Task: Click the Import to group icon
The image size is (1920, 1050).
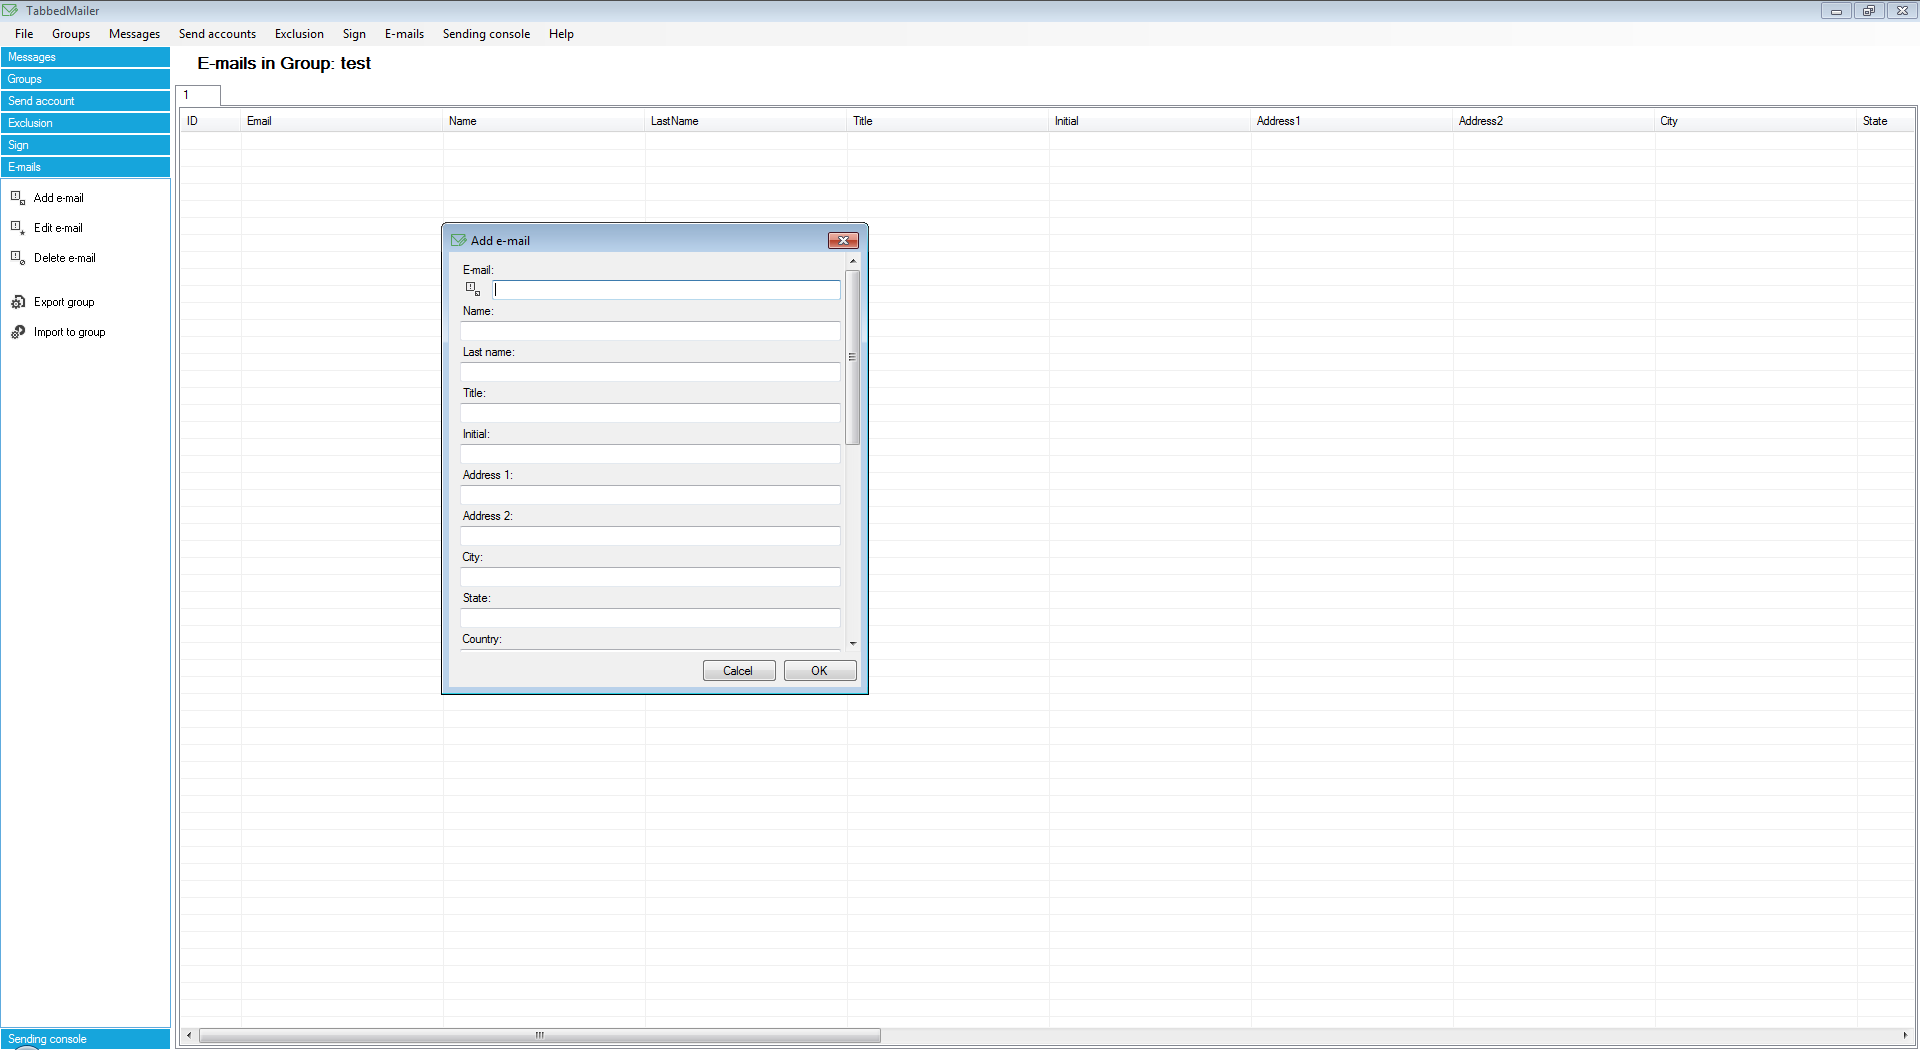Action: tap(18, 332)
